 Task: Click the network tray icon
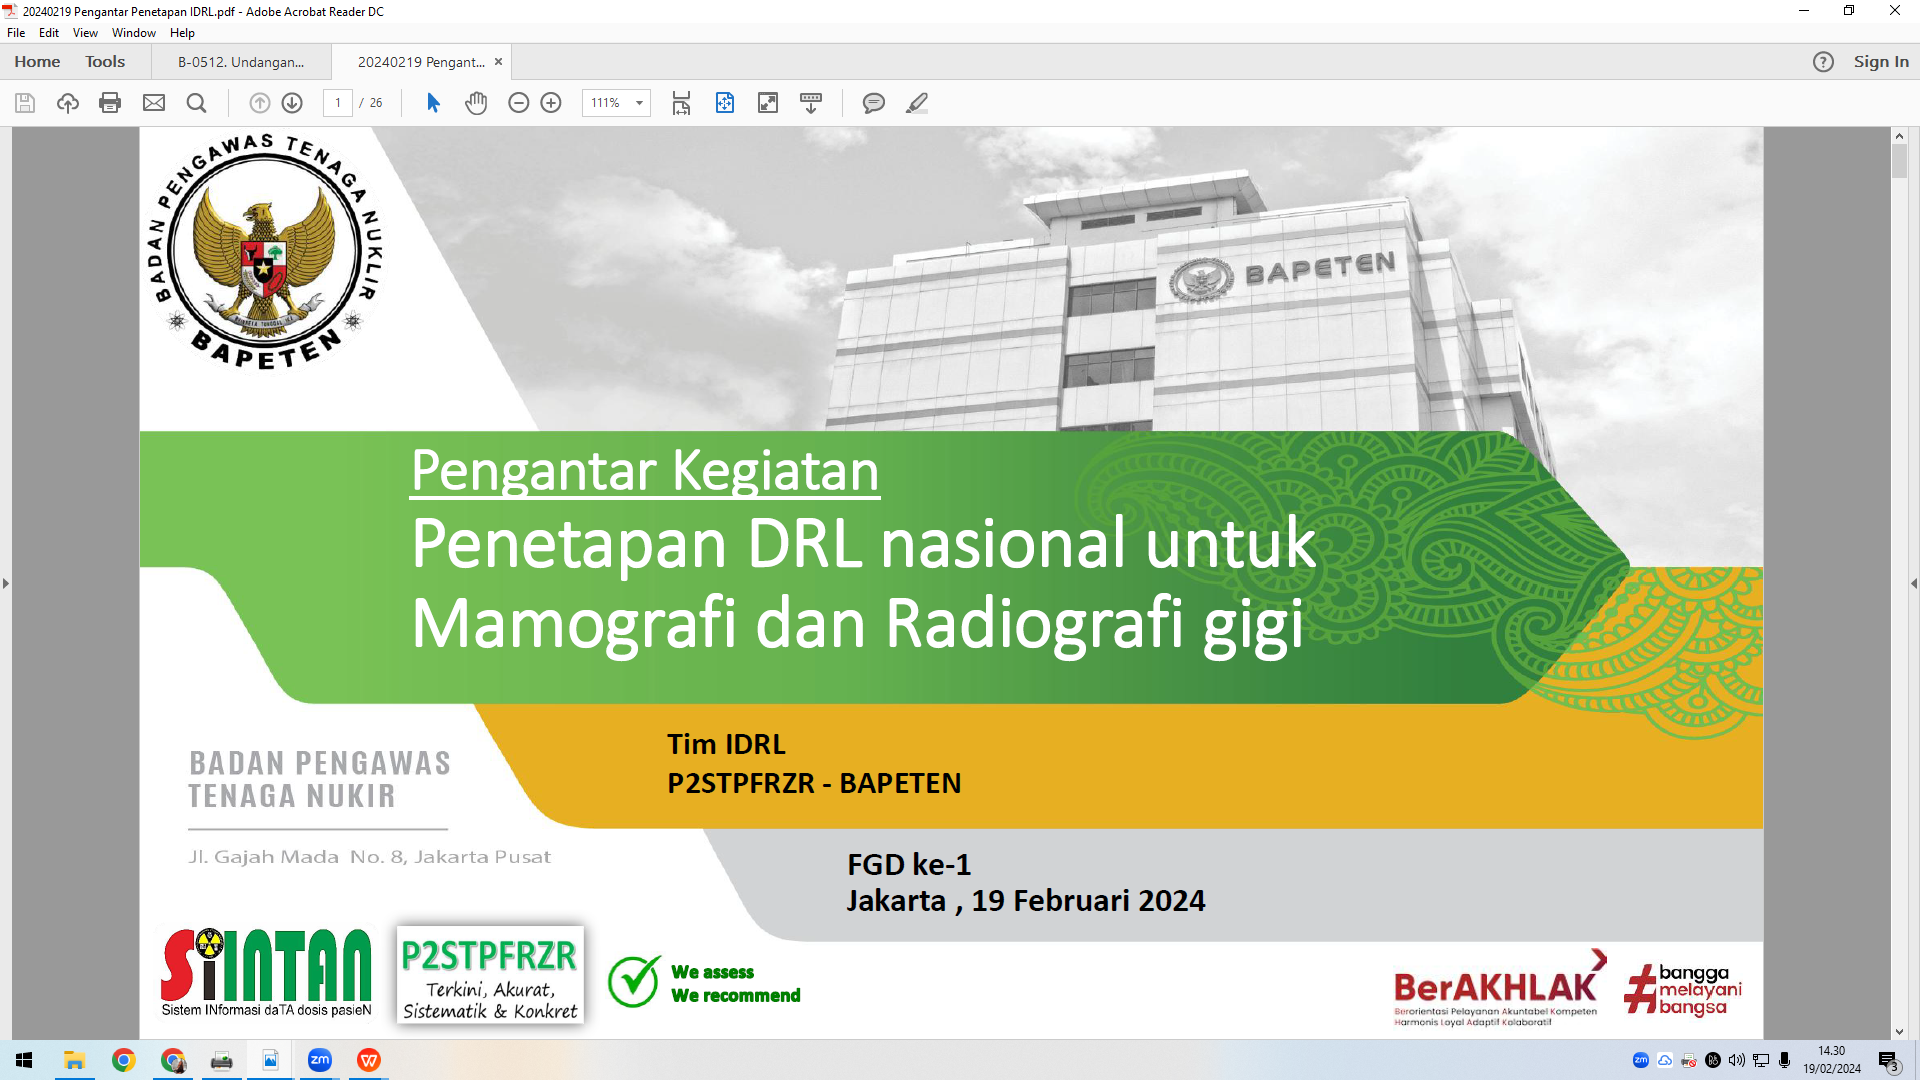1761,1060
